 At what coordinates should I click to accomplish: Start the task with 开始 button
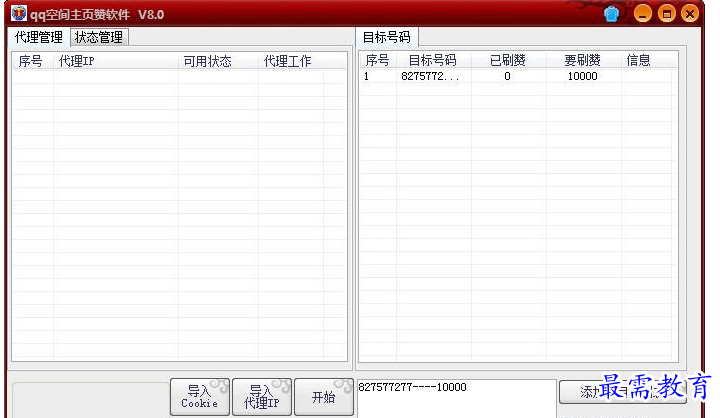(324, 397)
